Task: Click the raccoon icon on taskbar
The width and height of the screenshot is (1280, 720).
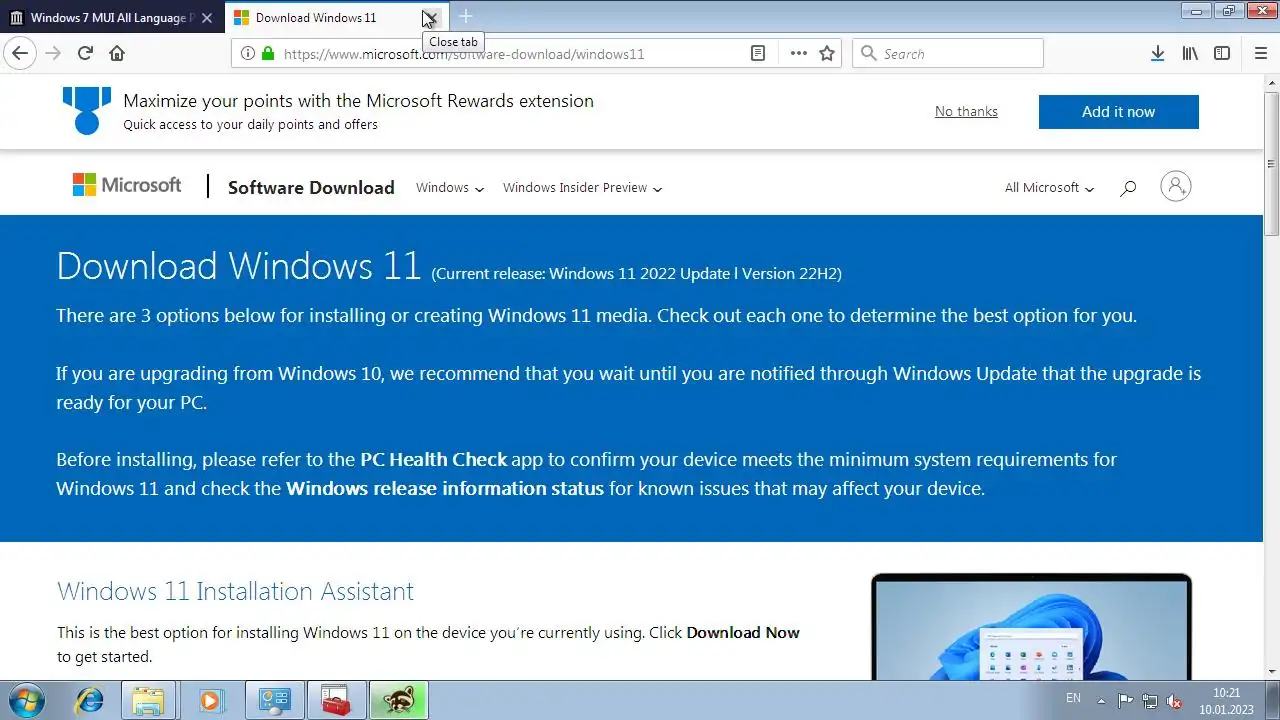Action: tap(398, 700)
